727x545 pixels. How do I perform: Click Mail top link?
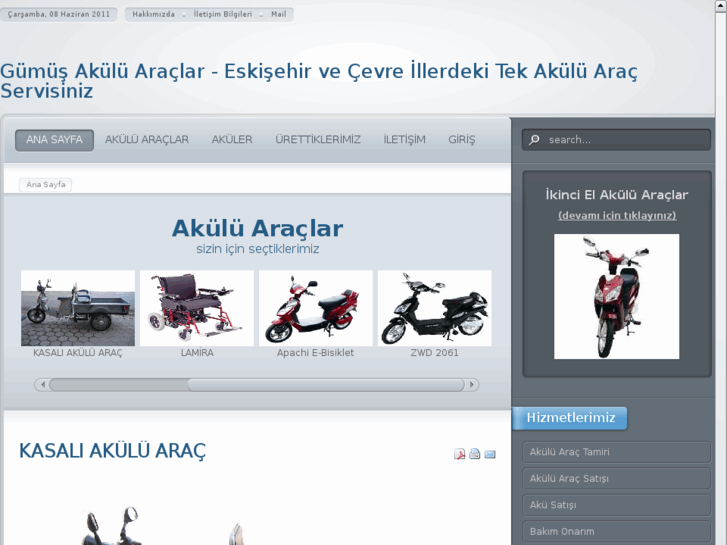(279, 14)
